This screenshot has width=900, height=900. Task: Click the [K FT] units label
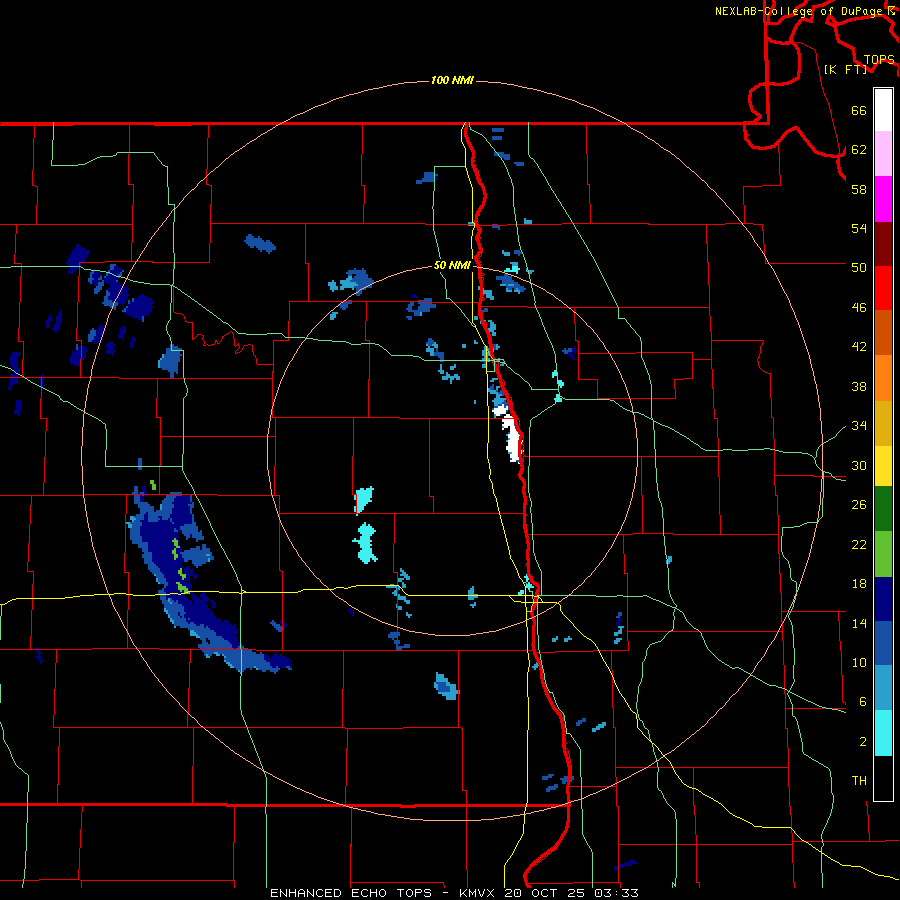[x=845, y=69]
